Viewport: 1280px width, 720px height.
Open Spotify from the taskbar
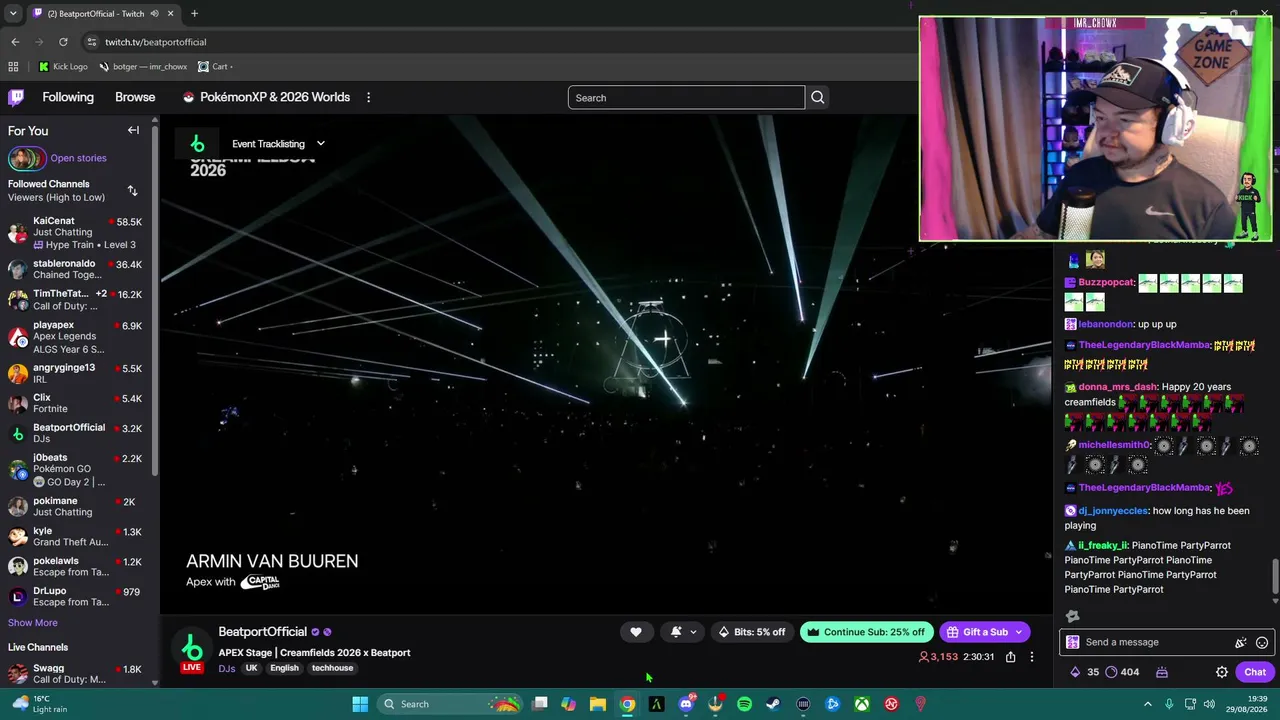[744, 704]
